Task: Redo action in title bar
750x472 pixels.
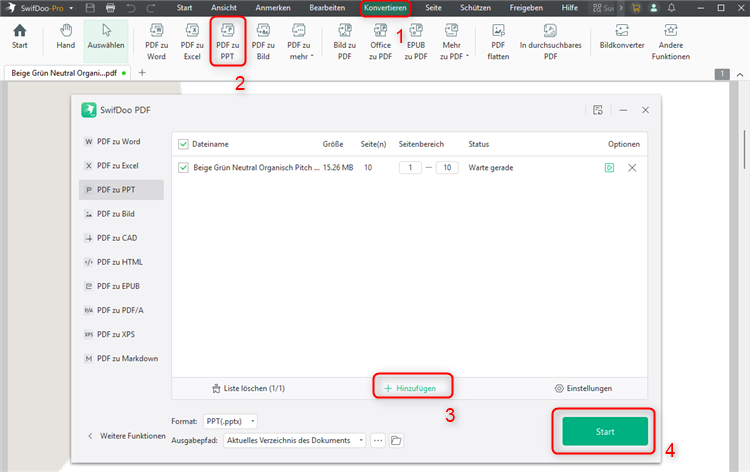Action: click(151, 8)
